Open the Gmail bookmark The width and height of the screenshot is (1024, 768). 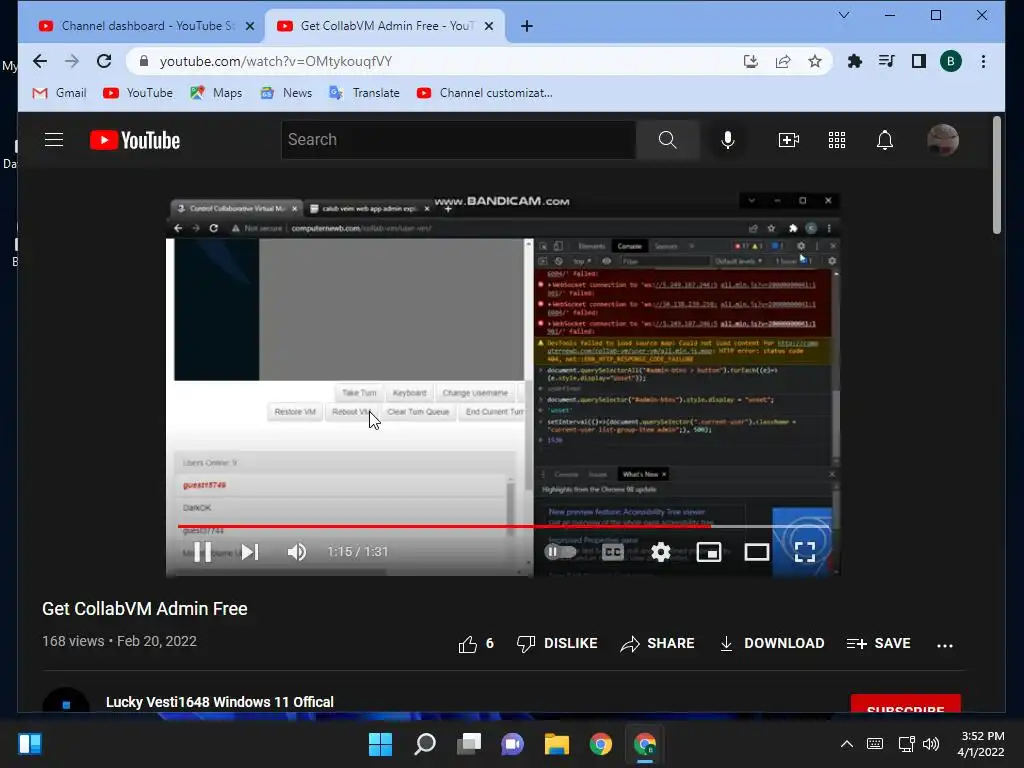click(x=59, y=93)
